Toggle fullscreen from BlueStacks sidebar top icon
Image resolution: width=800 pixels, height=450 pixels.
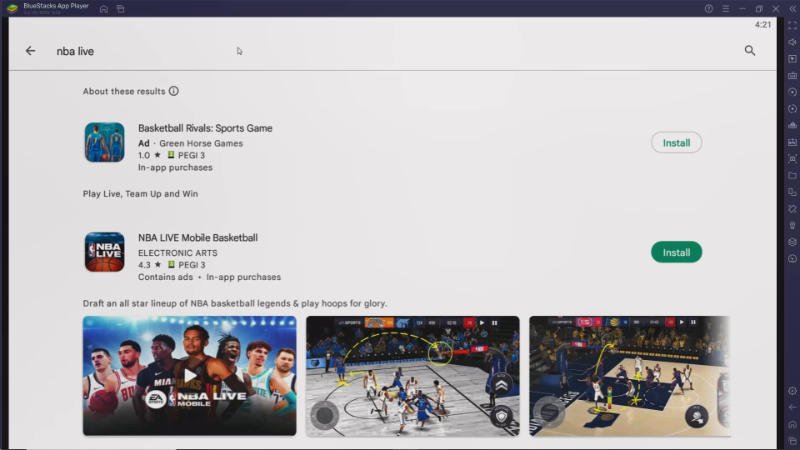(792, 26)
